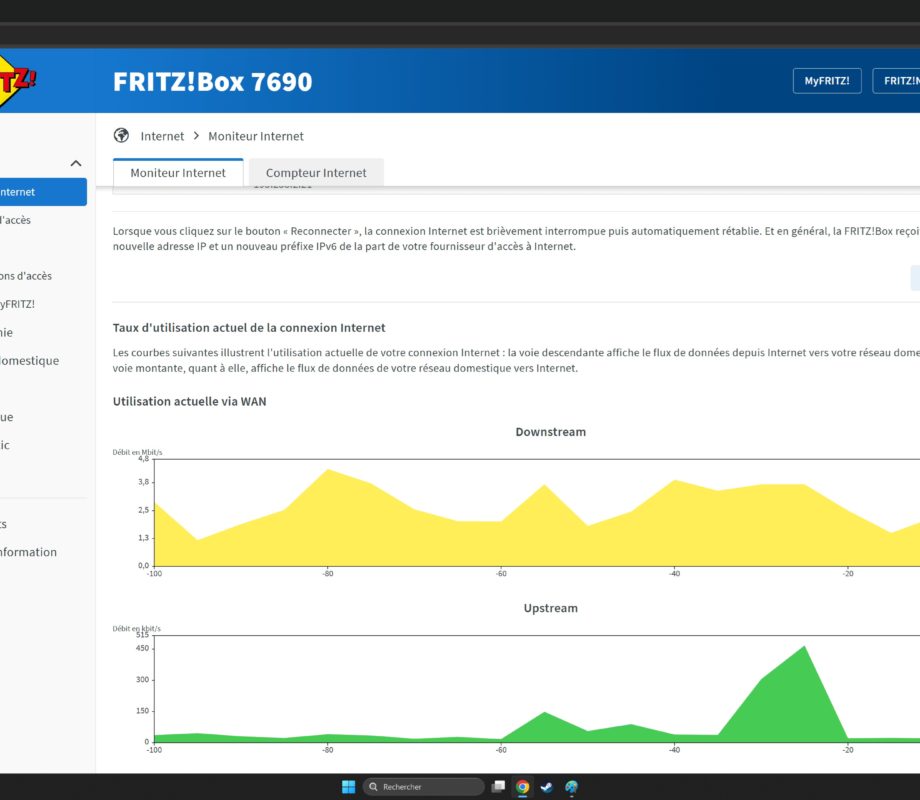This screenshot has width=920, height=800.
Task: Click the MyFRITZ! header button
Action: pos(827,81)
